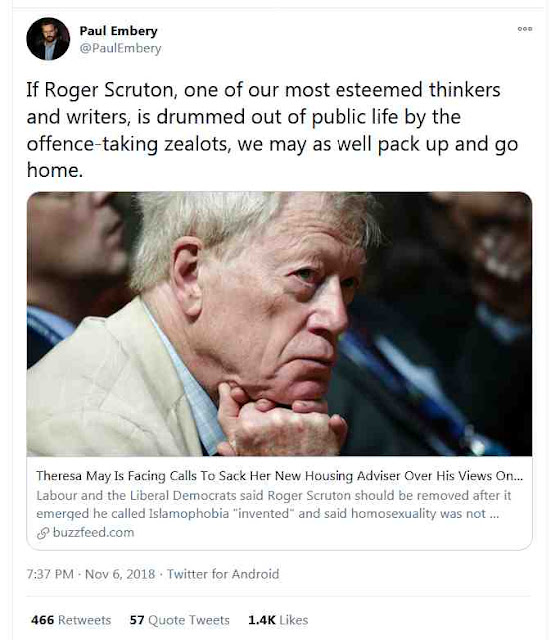Click the 57 quote count number
Viewport: 551px width, 640px height.
tap(137, 620)
